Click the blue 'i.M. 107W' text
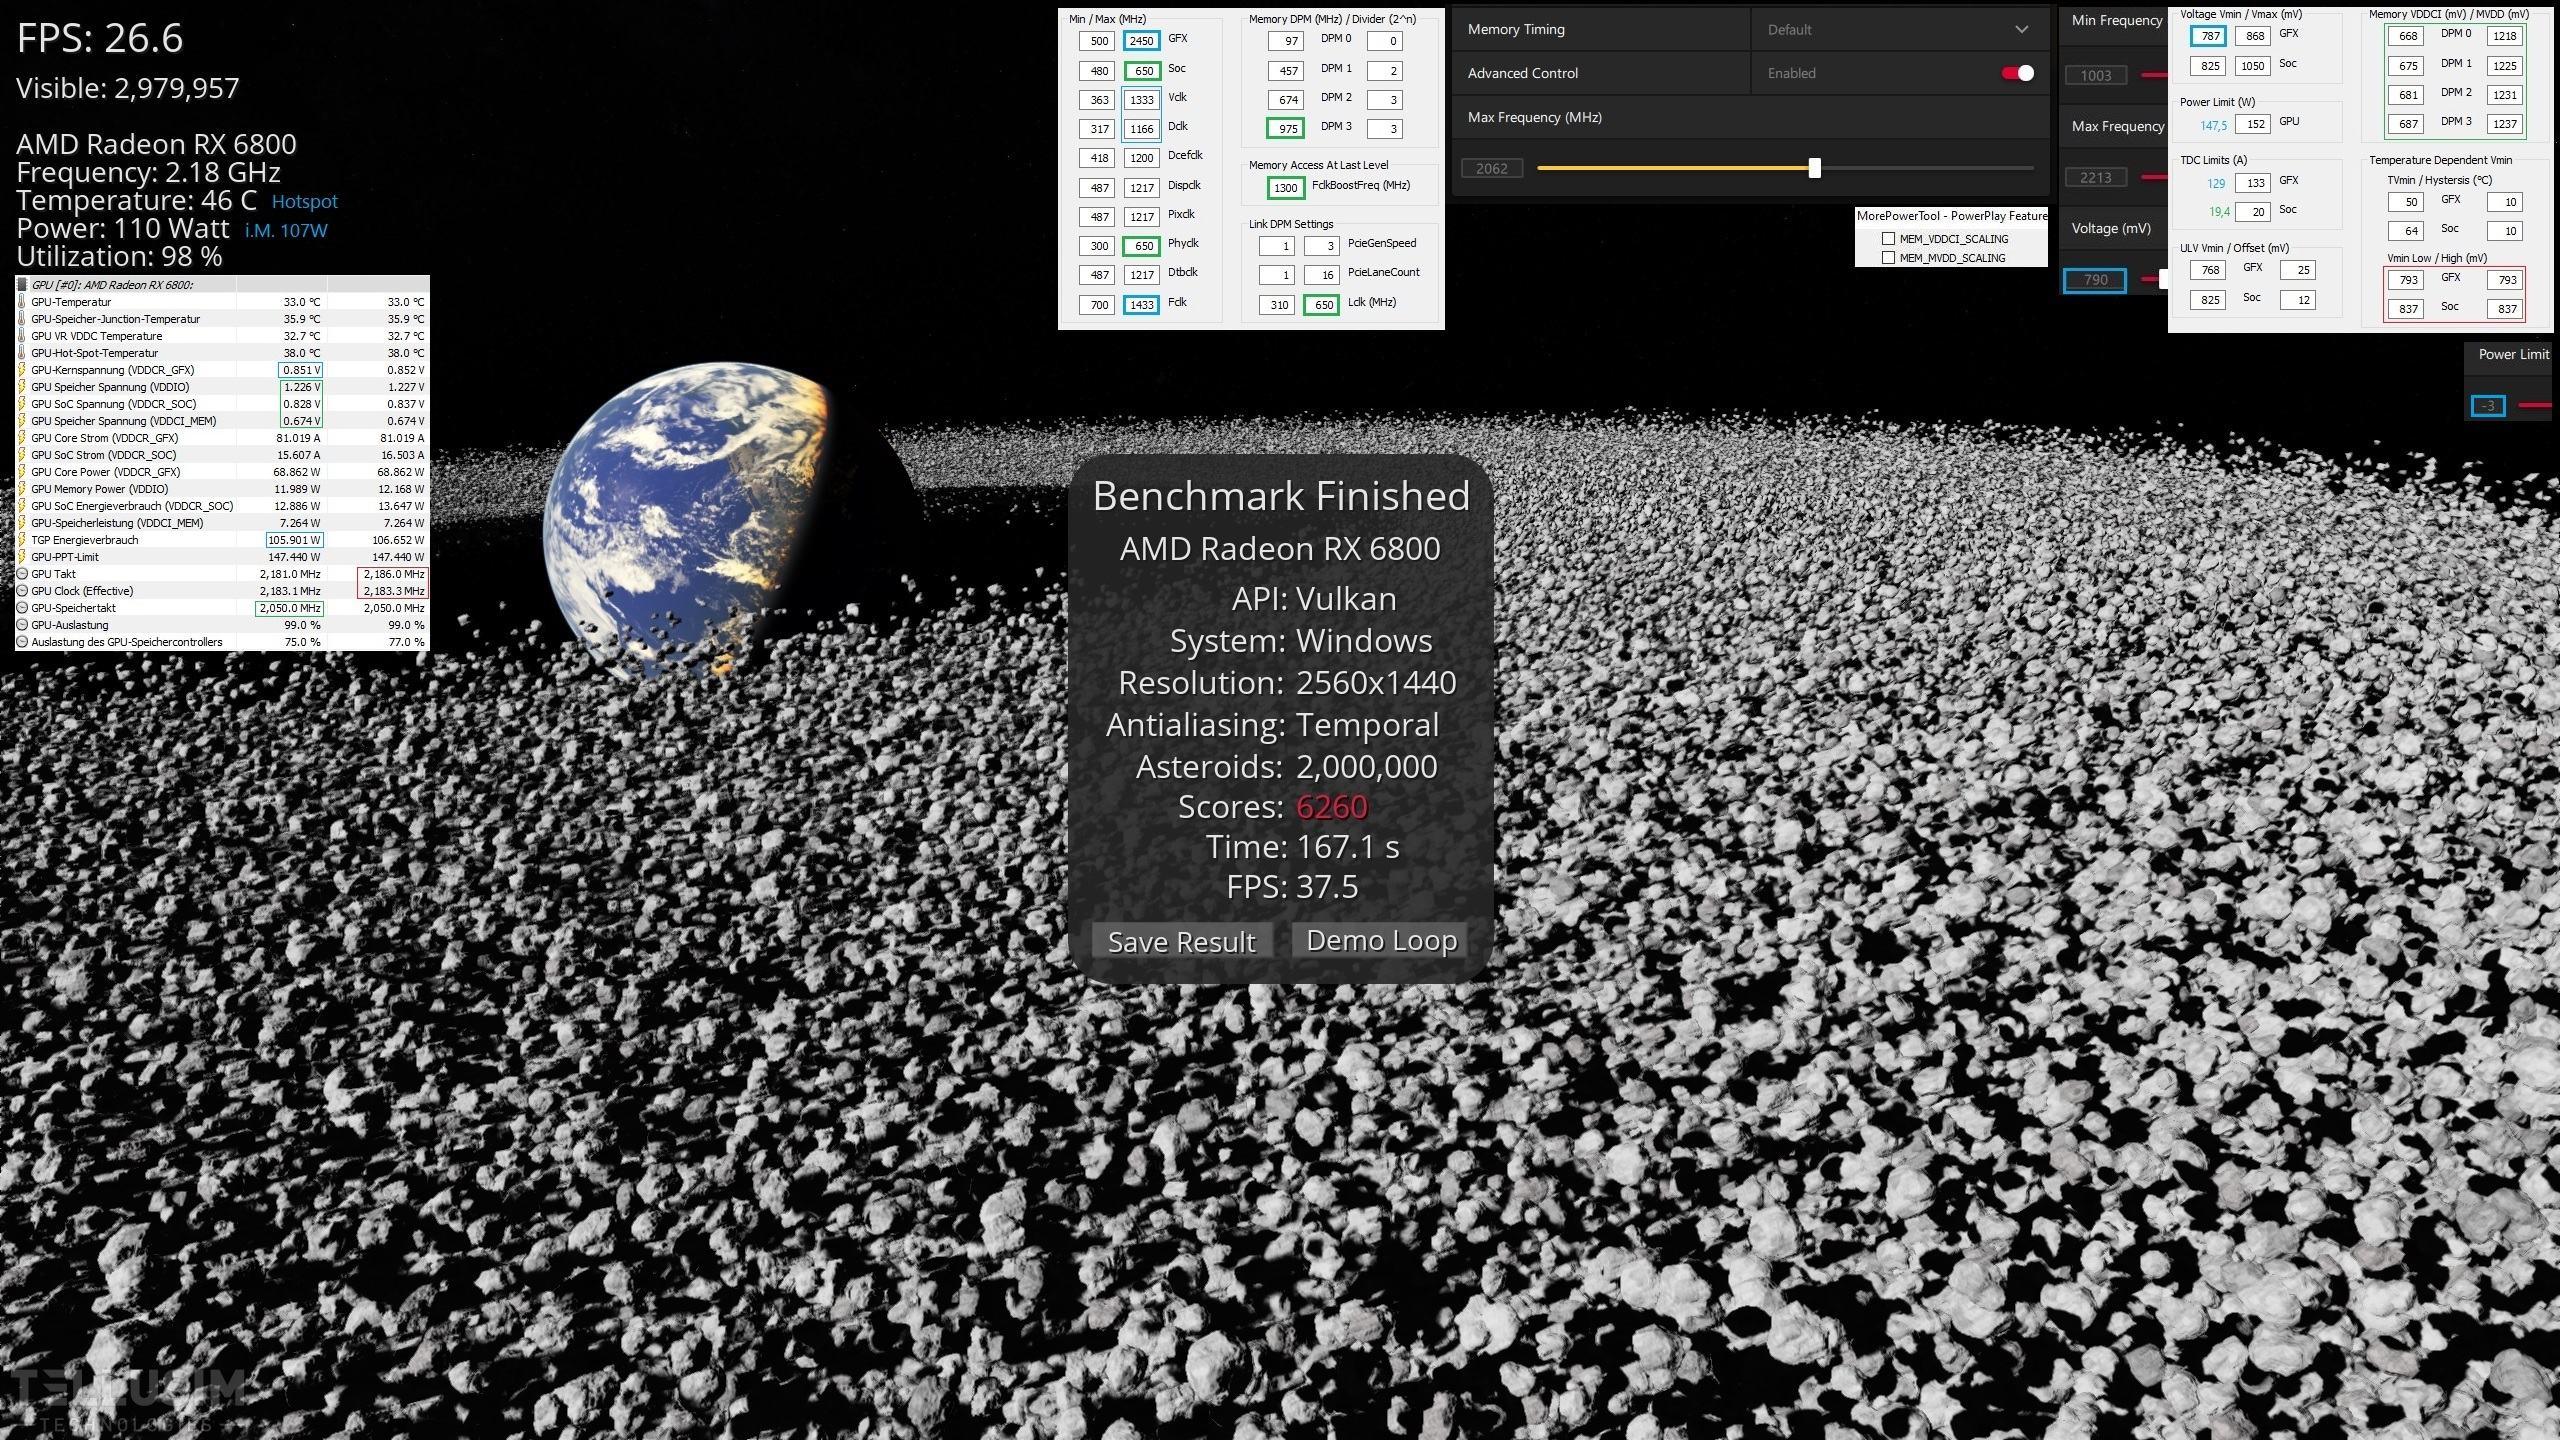This screenshot has height=1440, width=2560. coord(286,231)
